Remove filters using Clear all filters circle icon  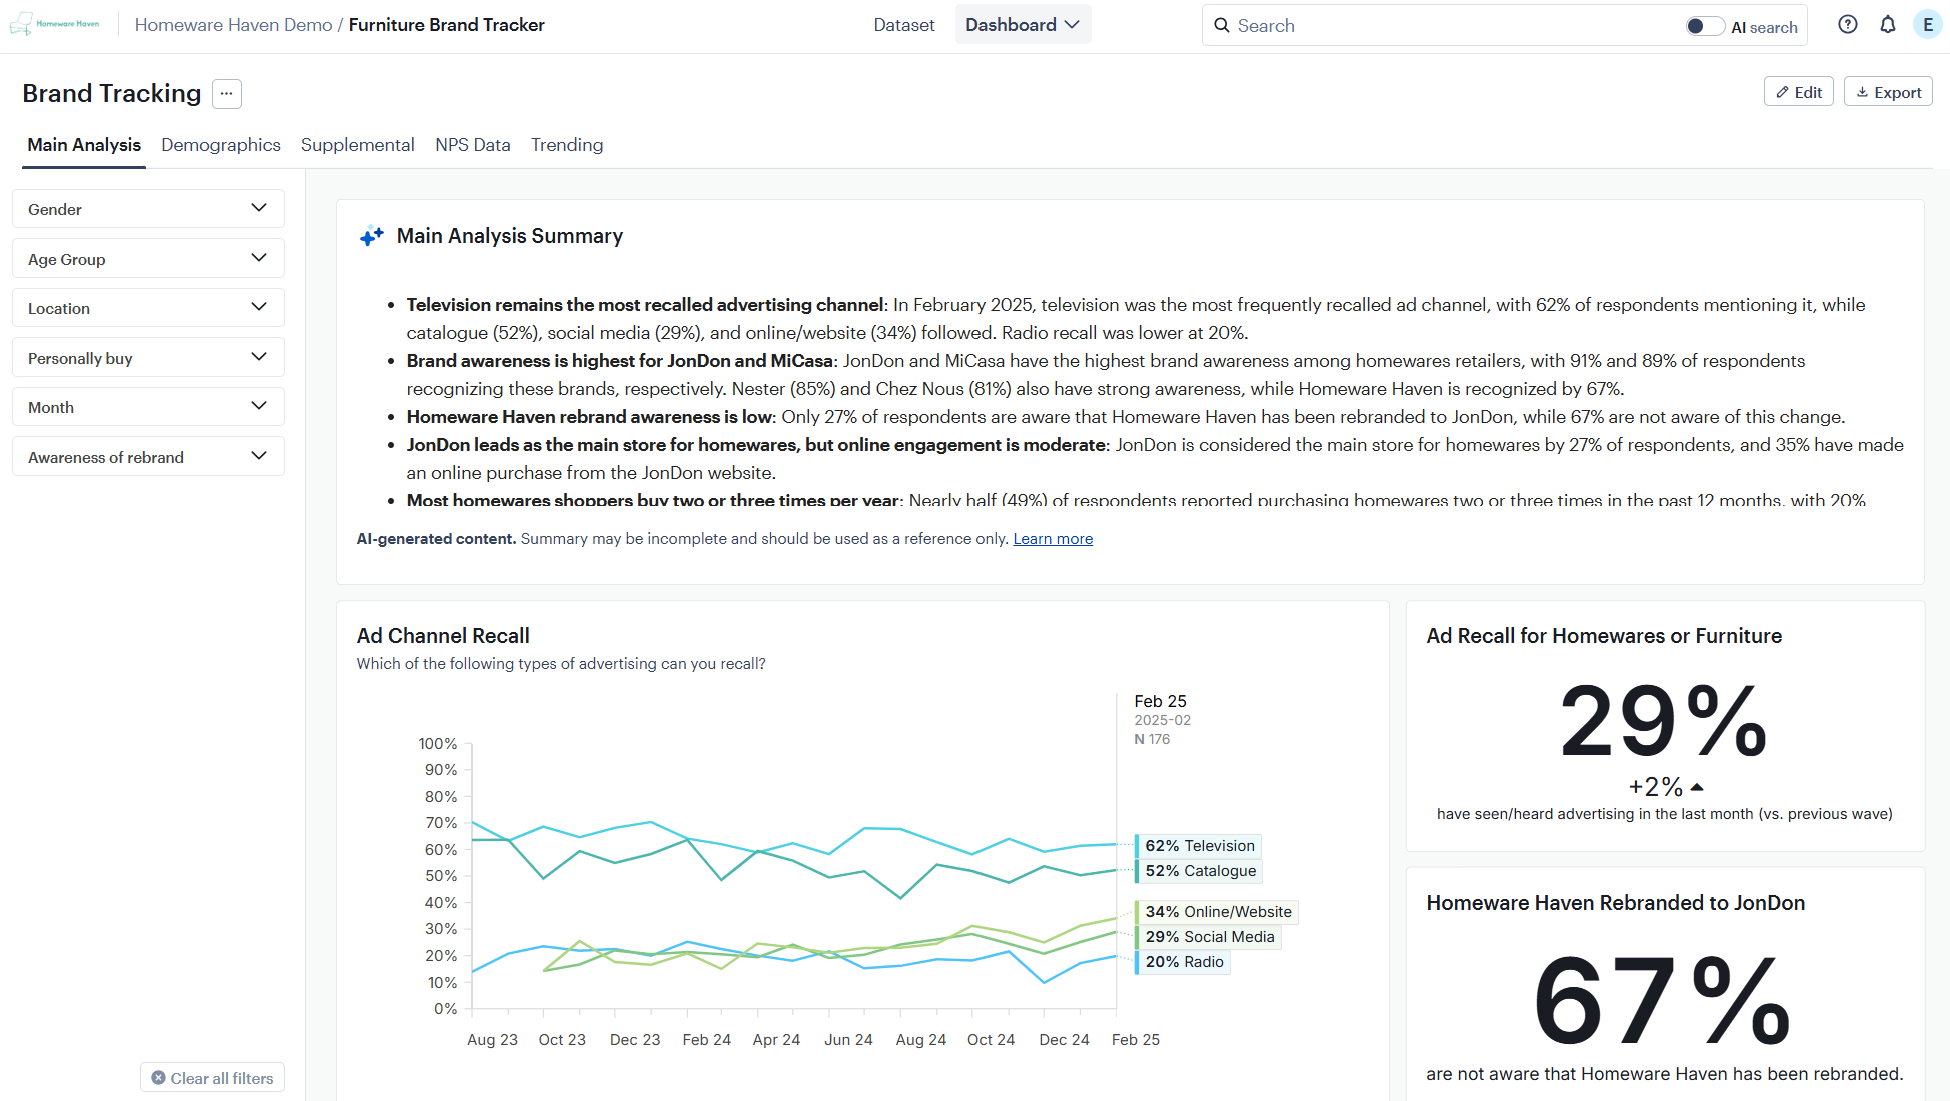point(157,1077)
